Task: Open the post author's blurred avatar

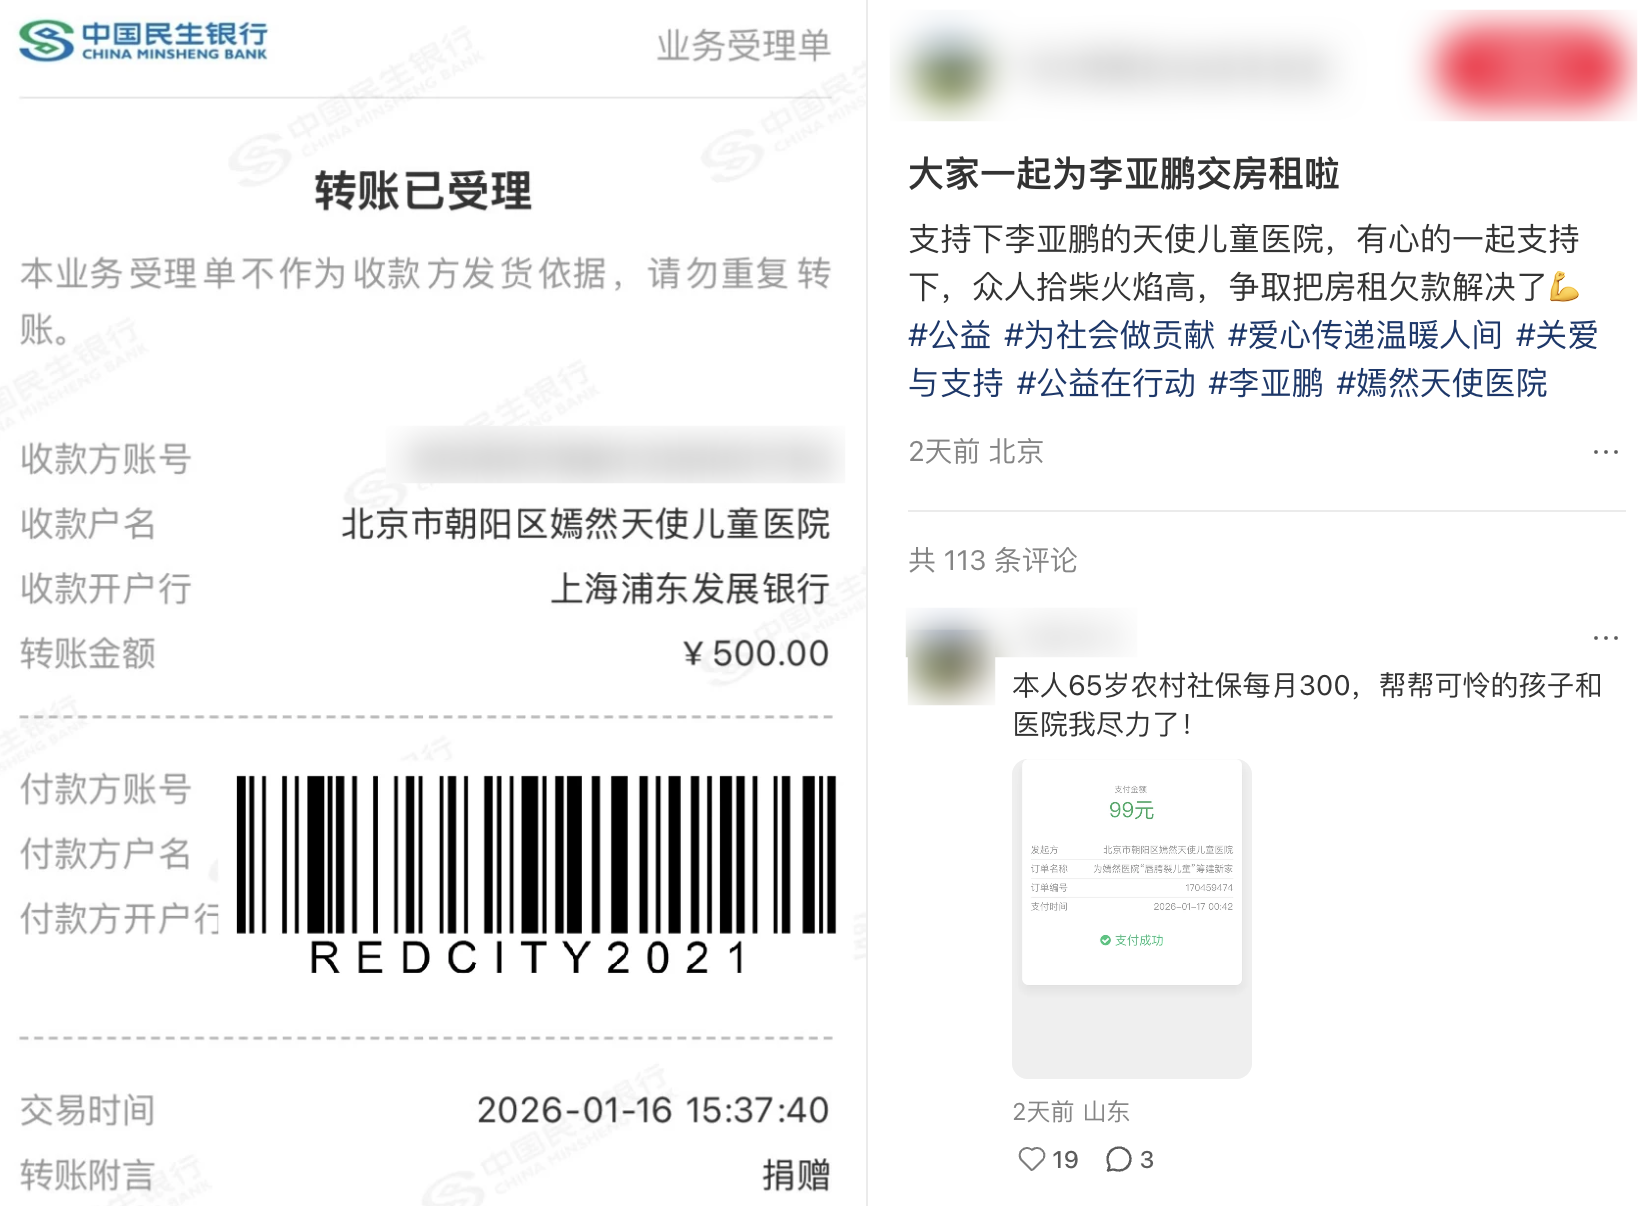Action: point(944,68)
